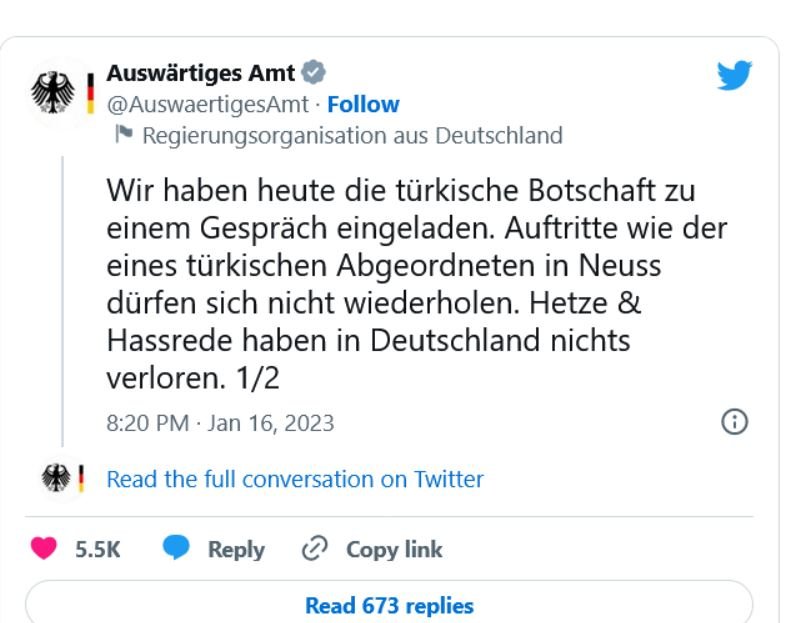Click the chain link copy icon
This screenshot has width=788, height=623.
click(x=313, y=549)
